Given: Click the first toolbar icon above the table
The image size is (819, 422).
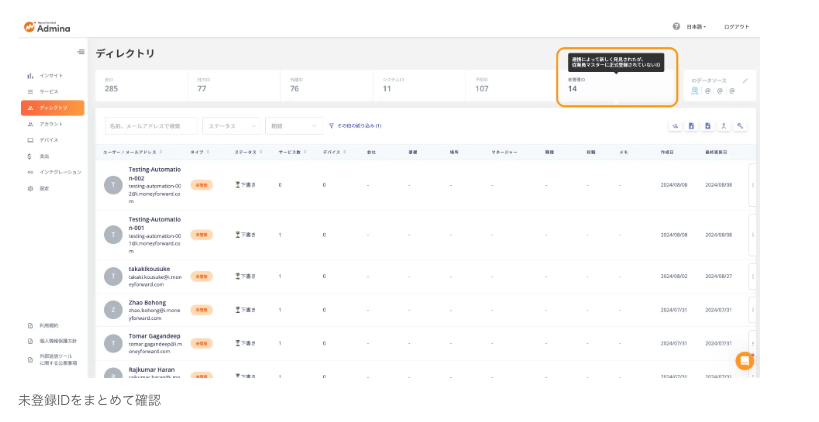Looking at the screenshot, I should tap(675, 126).
